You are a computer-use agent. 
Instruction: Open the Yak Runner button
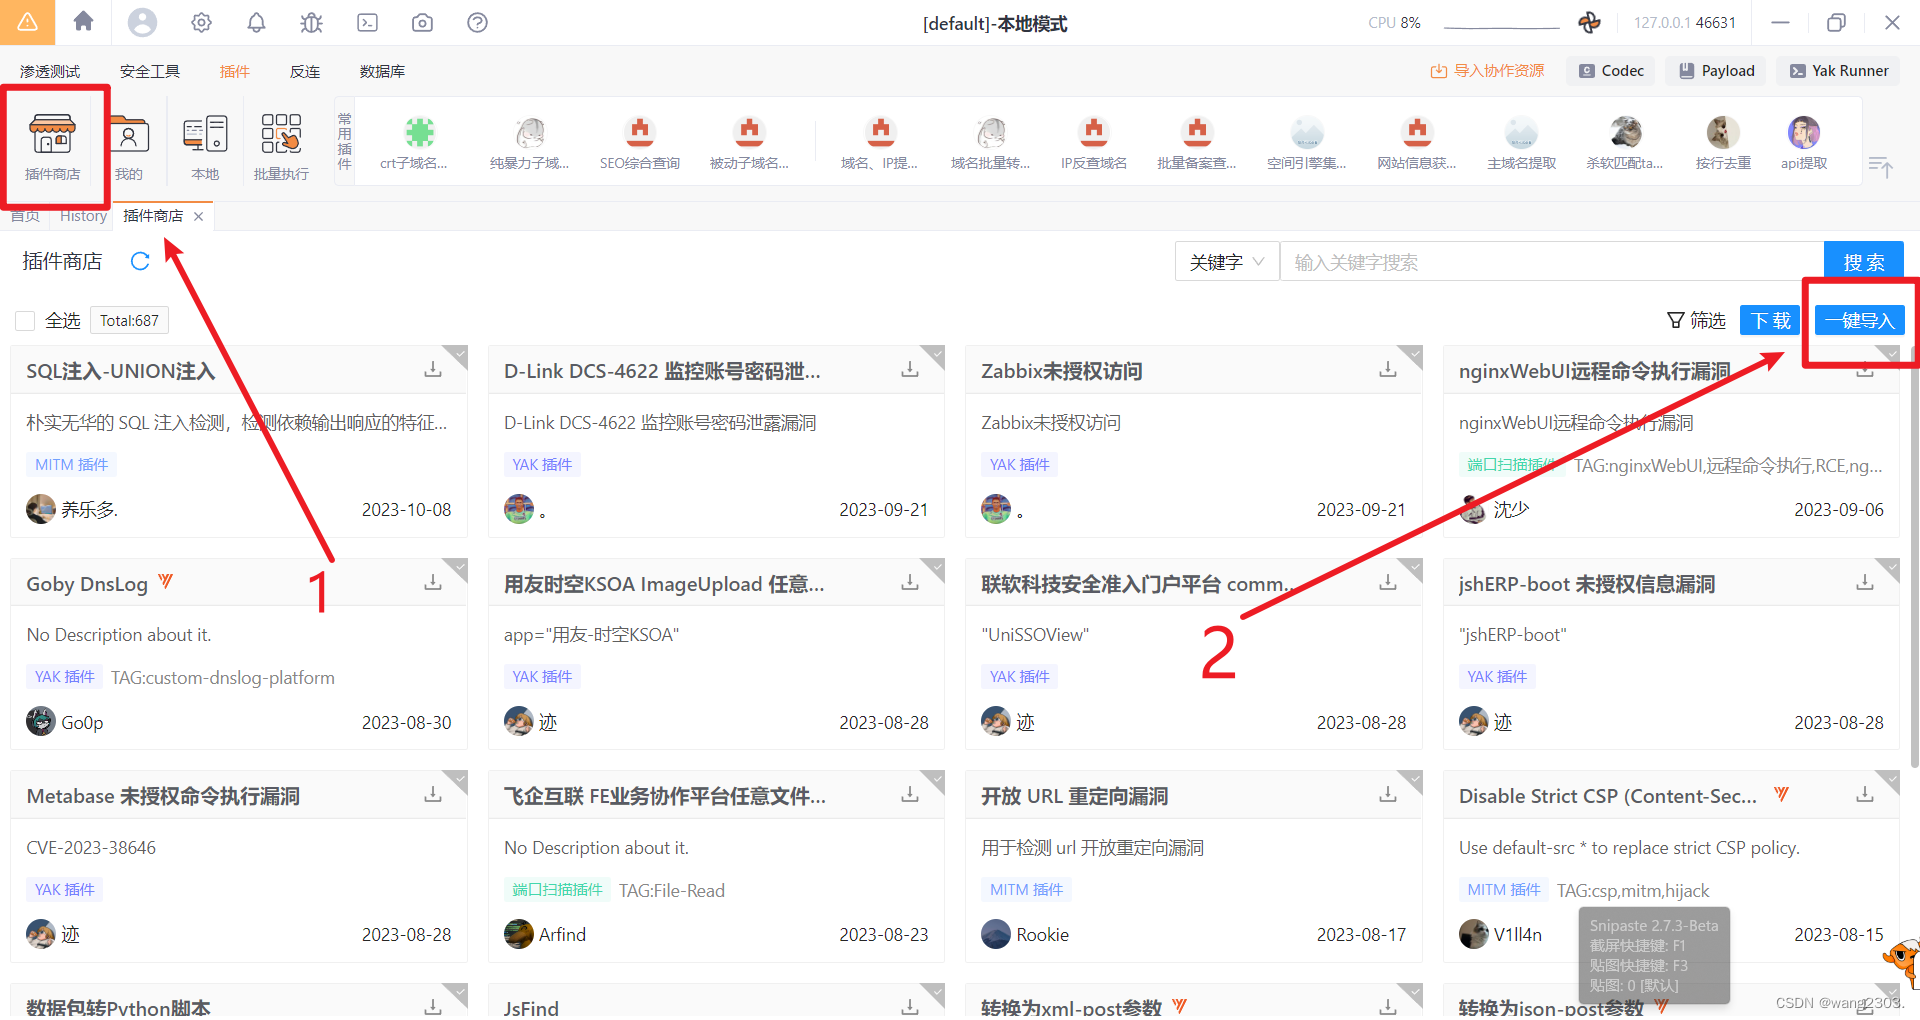point(1839,71)
